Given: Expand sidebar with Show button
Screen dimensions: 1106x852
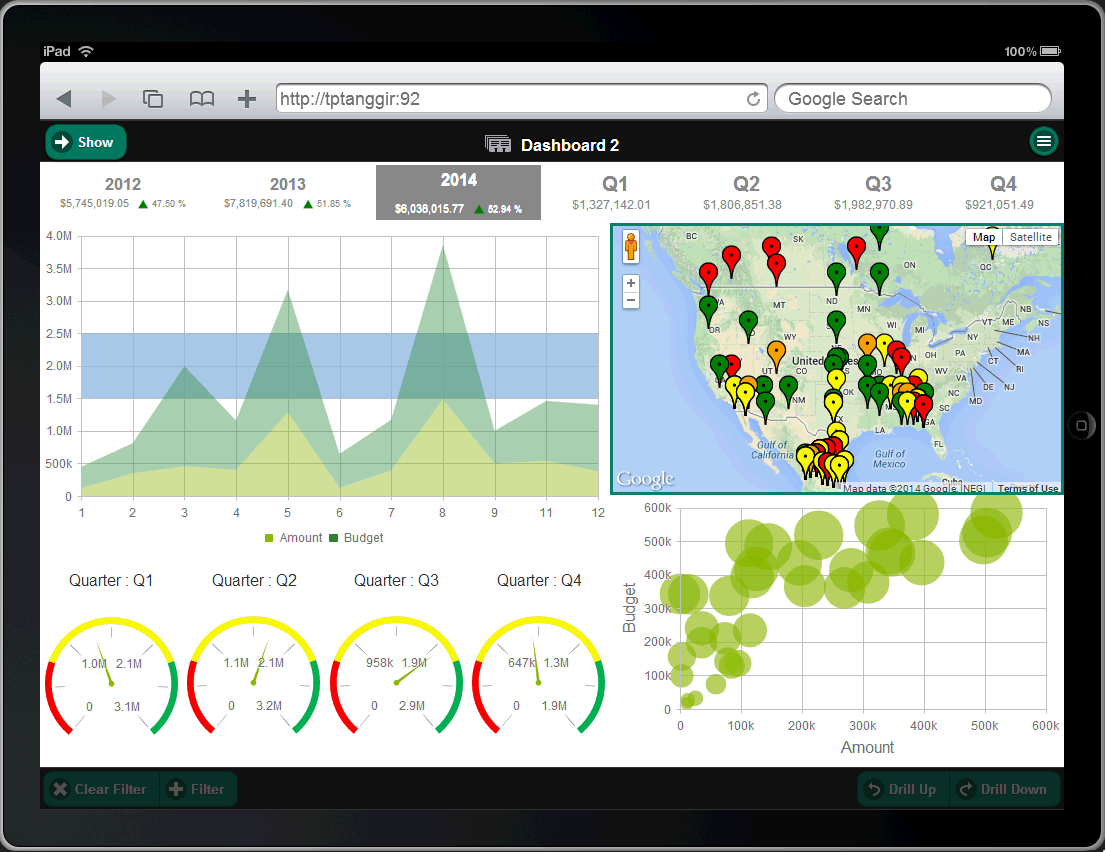Looking at the screenshot, I should tap(86, 142).
